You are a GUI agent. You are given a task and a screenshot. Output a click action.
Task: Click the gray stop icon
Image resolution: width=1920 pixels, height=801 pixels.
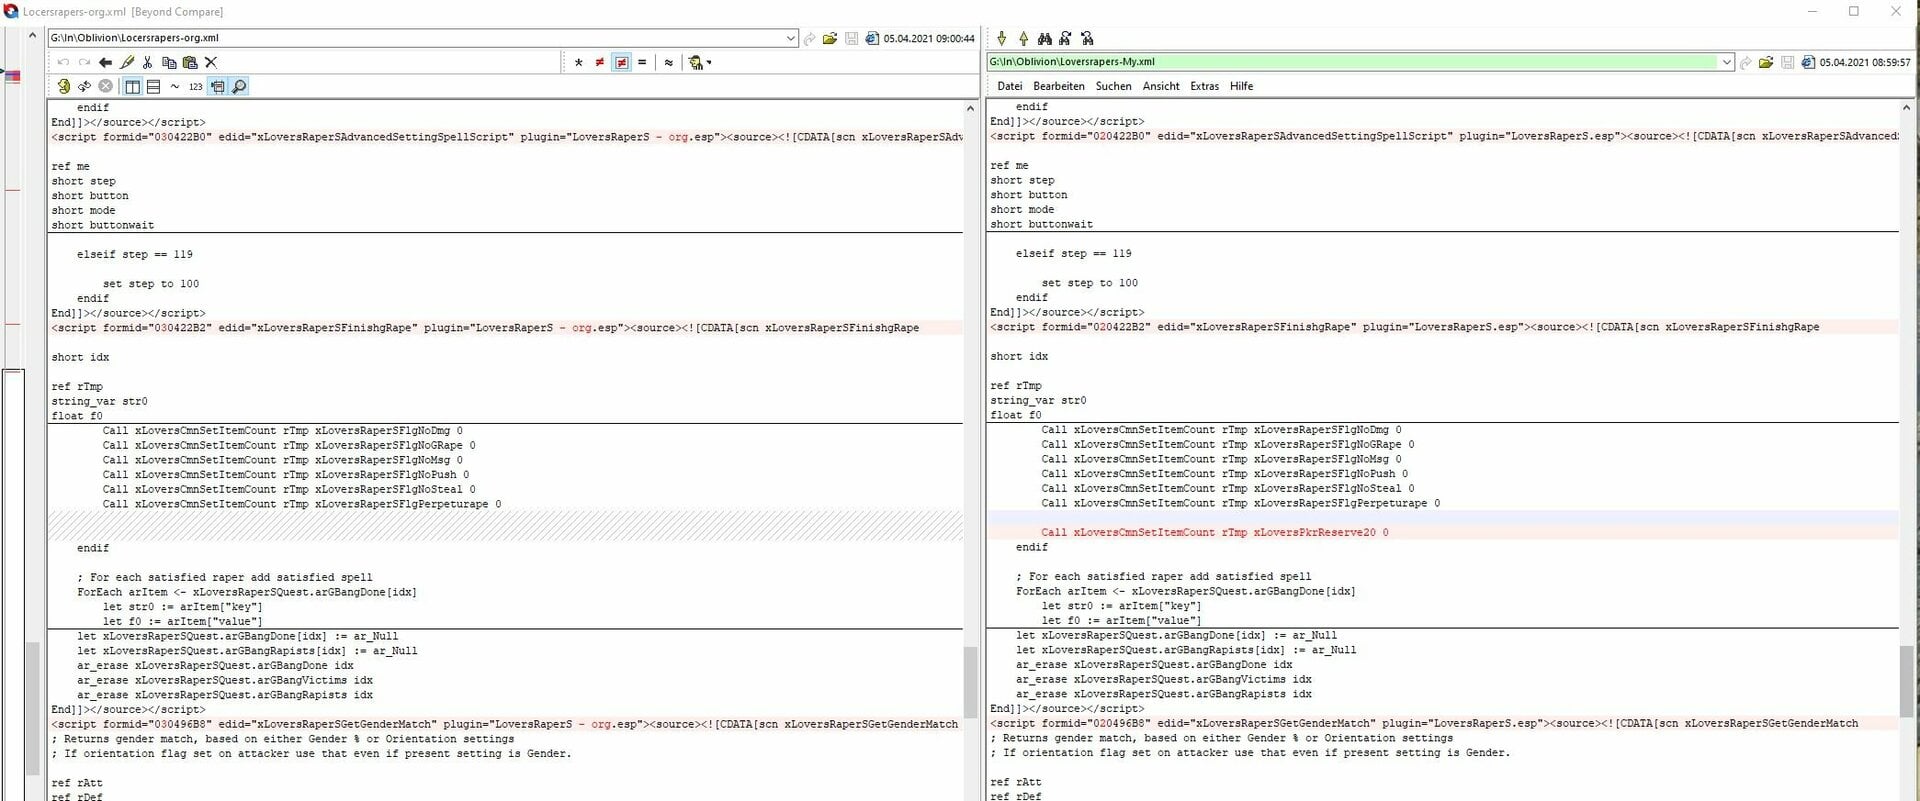click(x=105, y=86)
